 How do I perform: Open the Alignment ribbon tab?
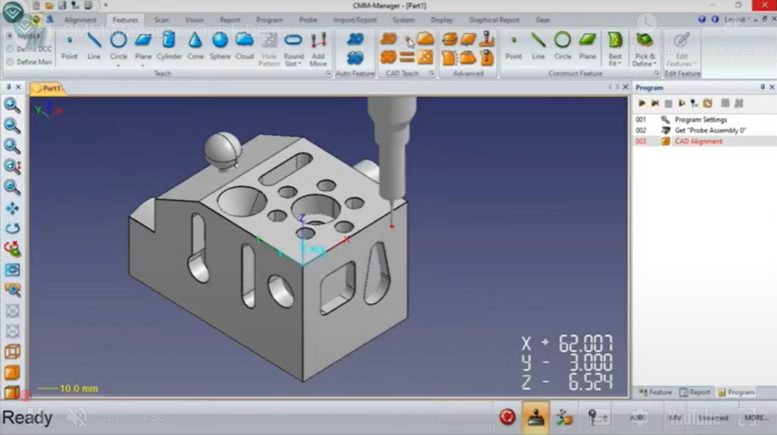pos(80,20)
